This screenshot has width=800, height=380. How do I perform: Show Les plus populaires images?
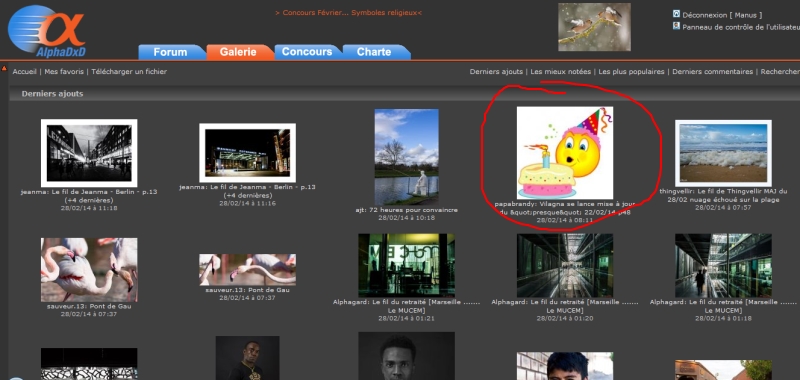632,72
